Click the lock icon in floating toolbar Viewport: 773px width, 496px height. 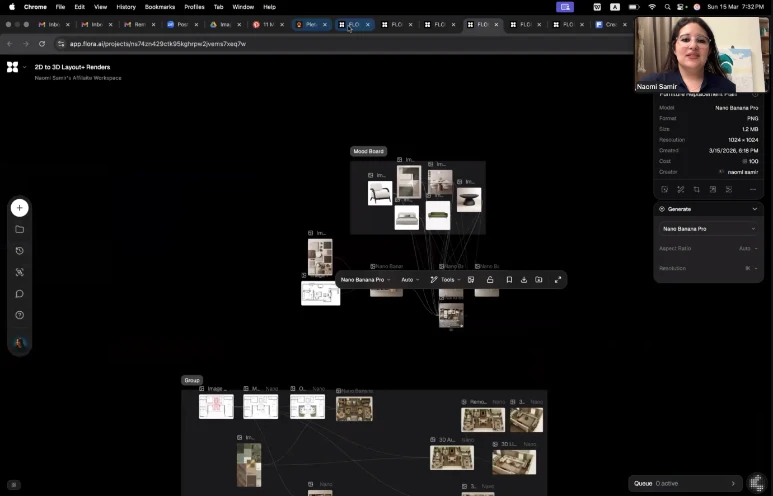489,280
